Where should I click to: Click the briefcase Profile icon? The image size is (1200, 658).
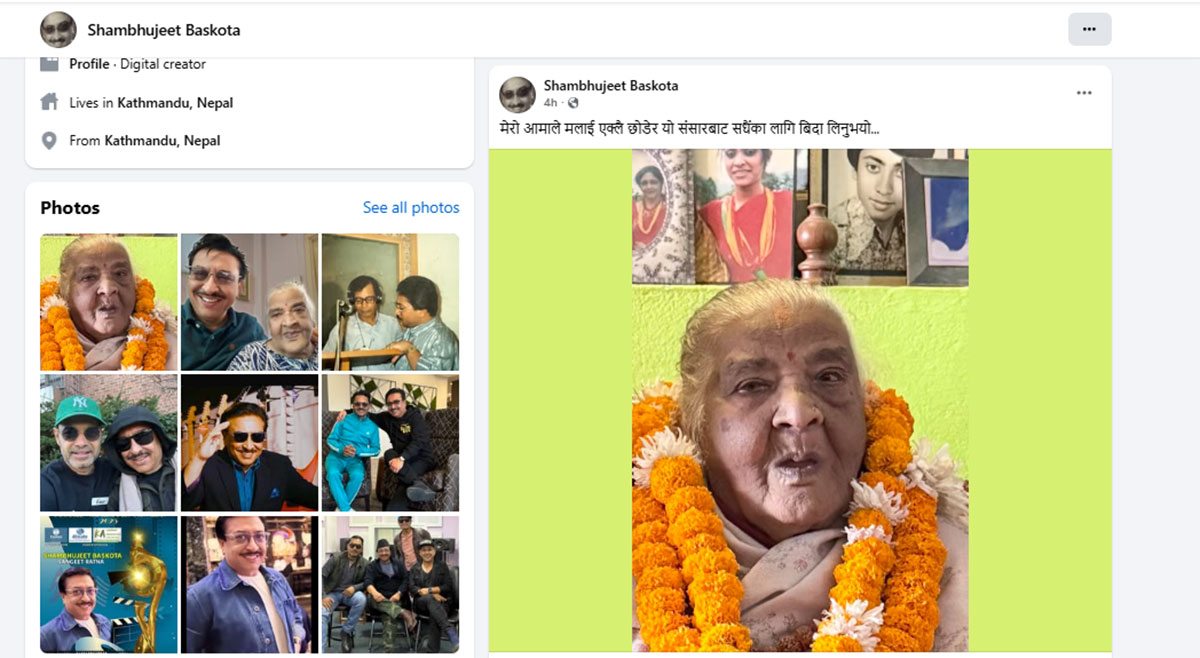coord(49,63)
